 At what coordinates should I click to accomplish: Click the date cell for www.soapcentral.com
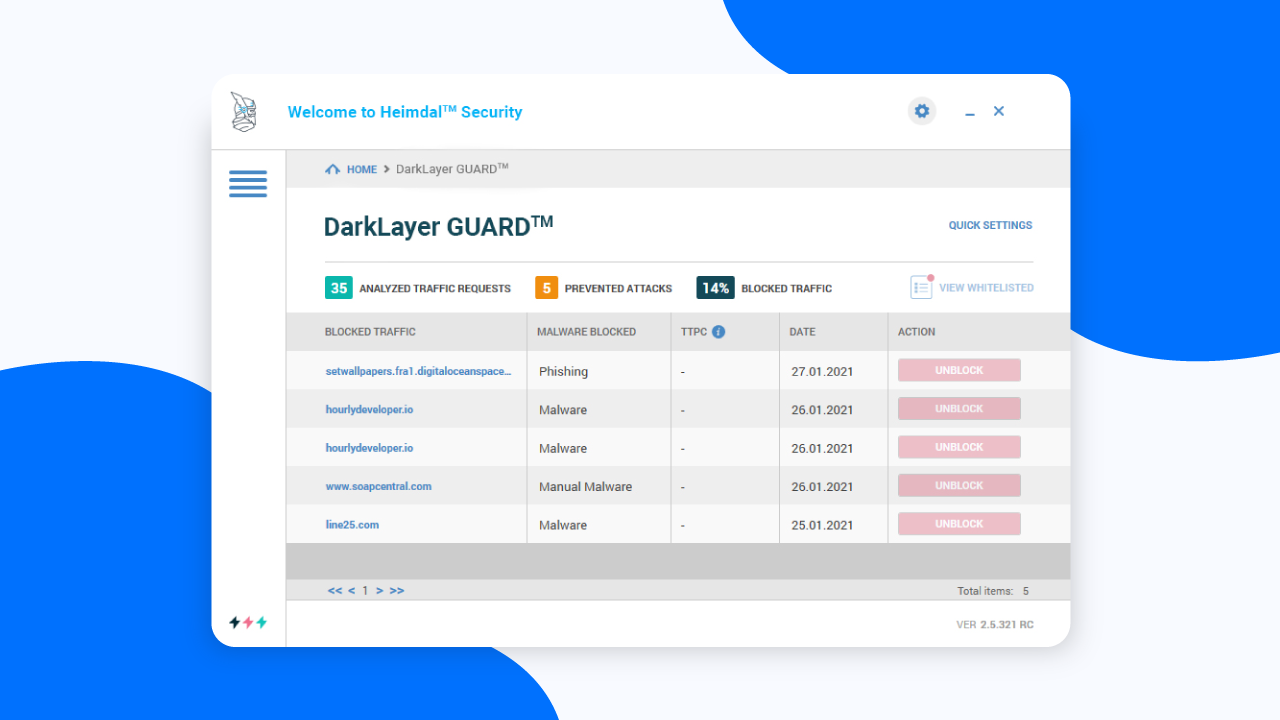point(822,487)
